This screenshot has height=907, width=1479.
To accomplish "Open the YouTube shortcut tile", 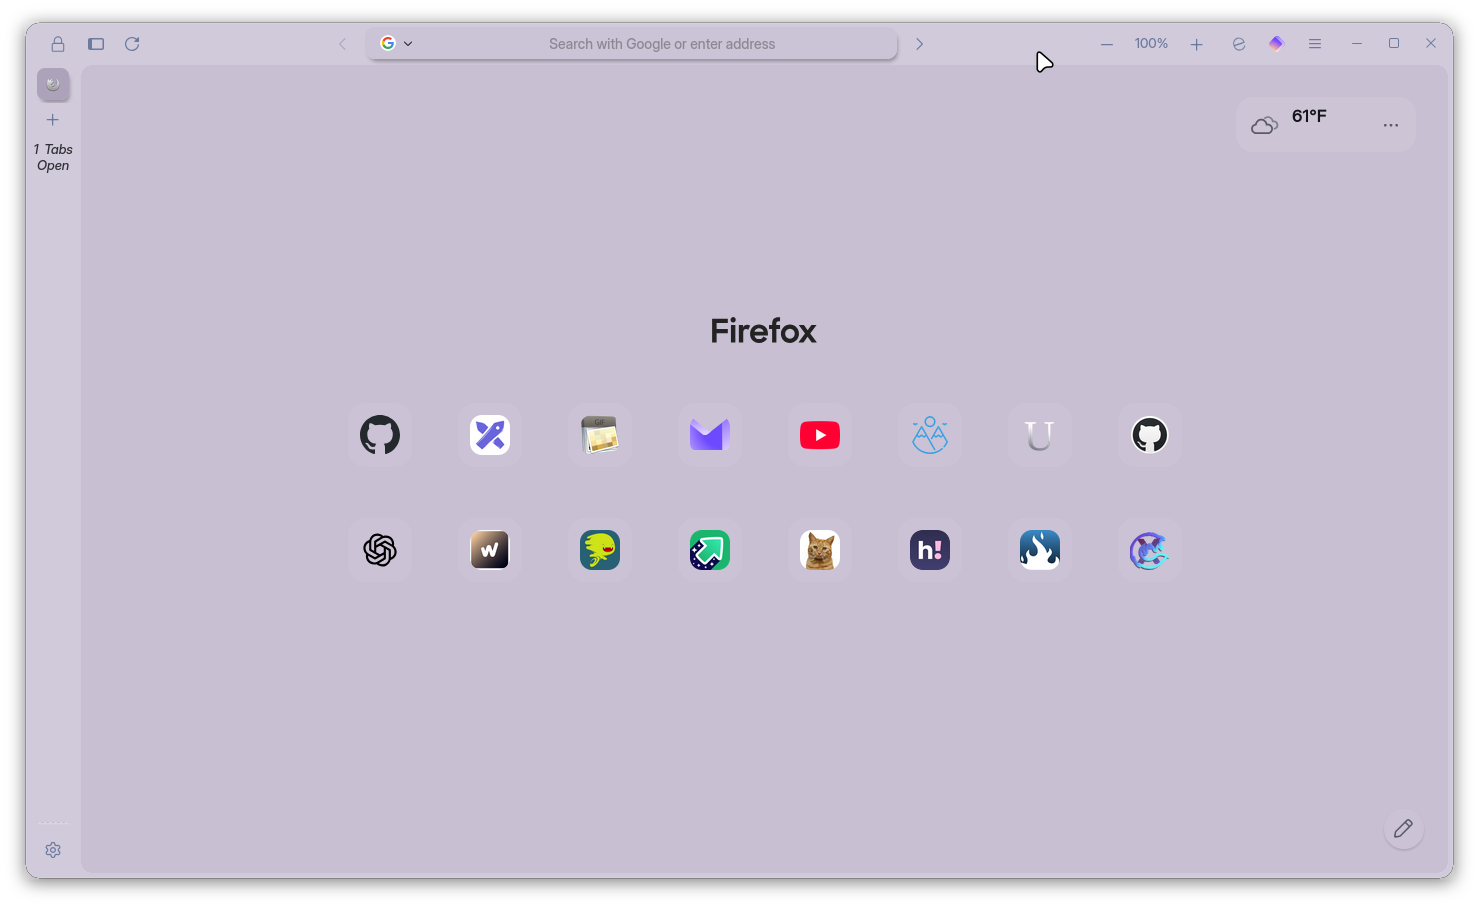I will pos(819,435).
